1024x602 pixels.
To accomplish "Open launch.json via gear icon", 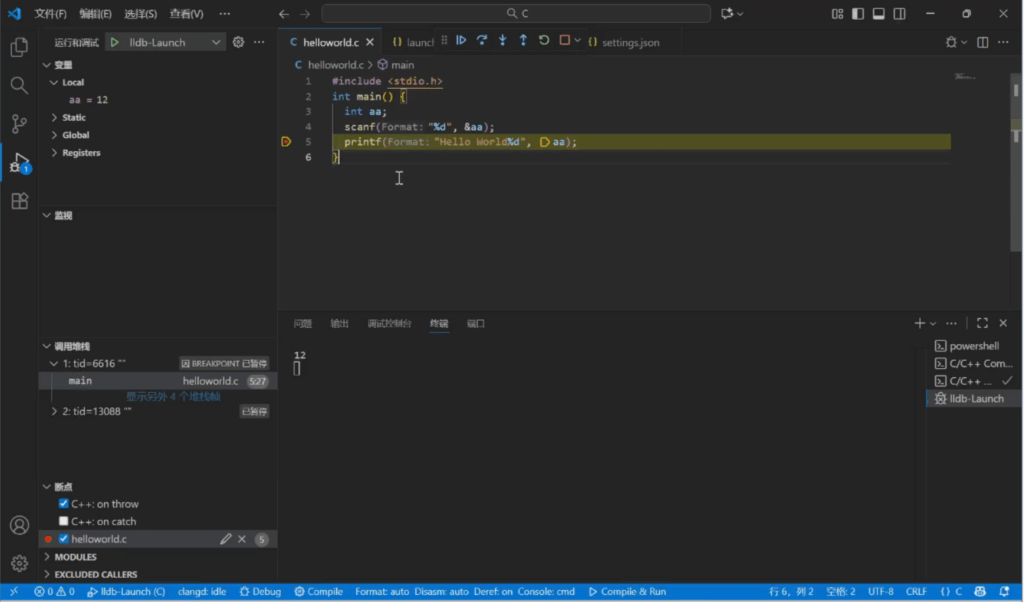I will pos(238,42).
